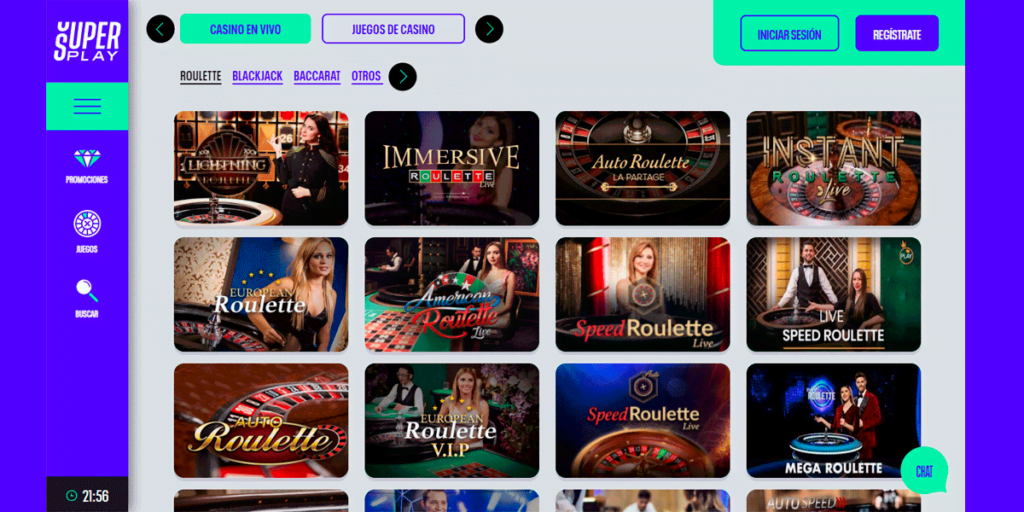Image resolution: width=1024 pixels, height=512 pixels.
Task: Switch to the Blackjack category
Action: pyautogui.click(x=257, y=76)
